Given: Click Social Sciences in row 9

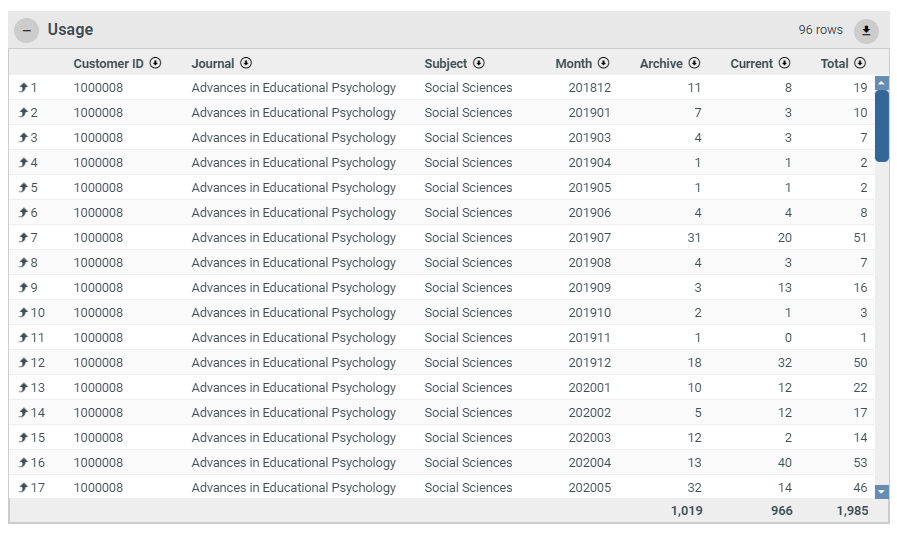Looking at the screenshot, I should [467, 288].
